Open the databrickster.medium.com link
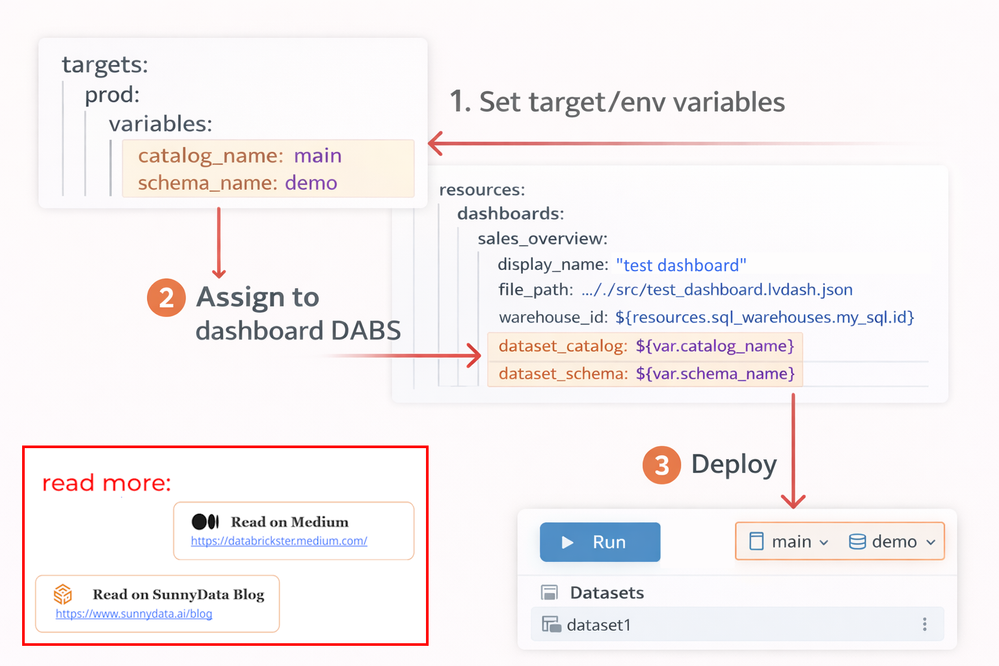This screenshot has height=666, width=999. [280, 539]
